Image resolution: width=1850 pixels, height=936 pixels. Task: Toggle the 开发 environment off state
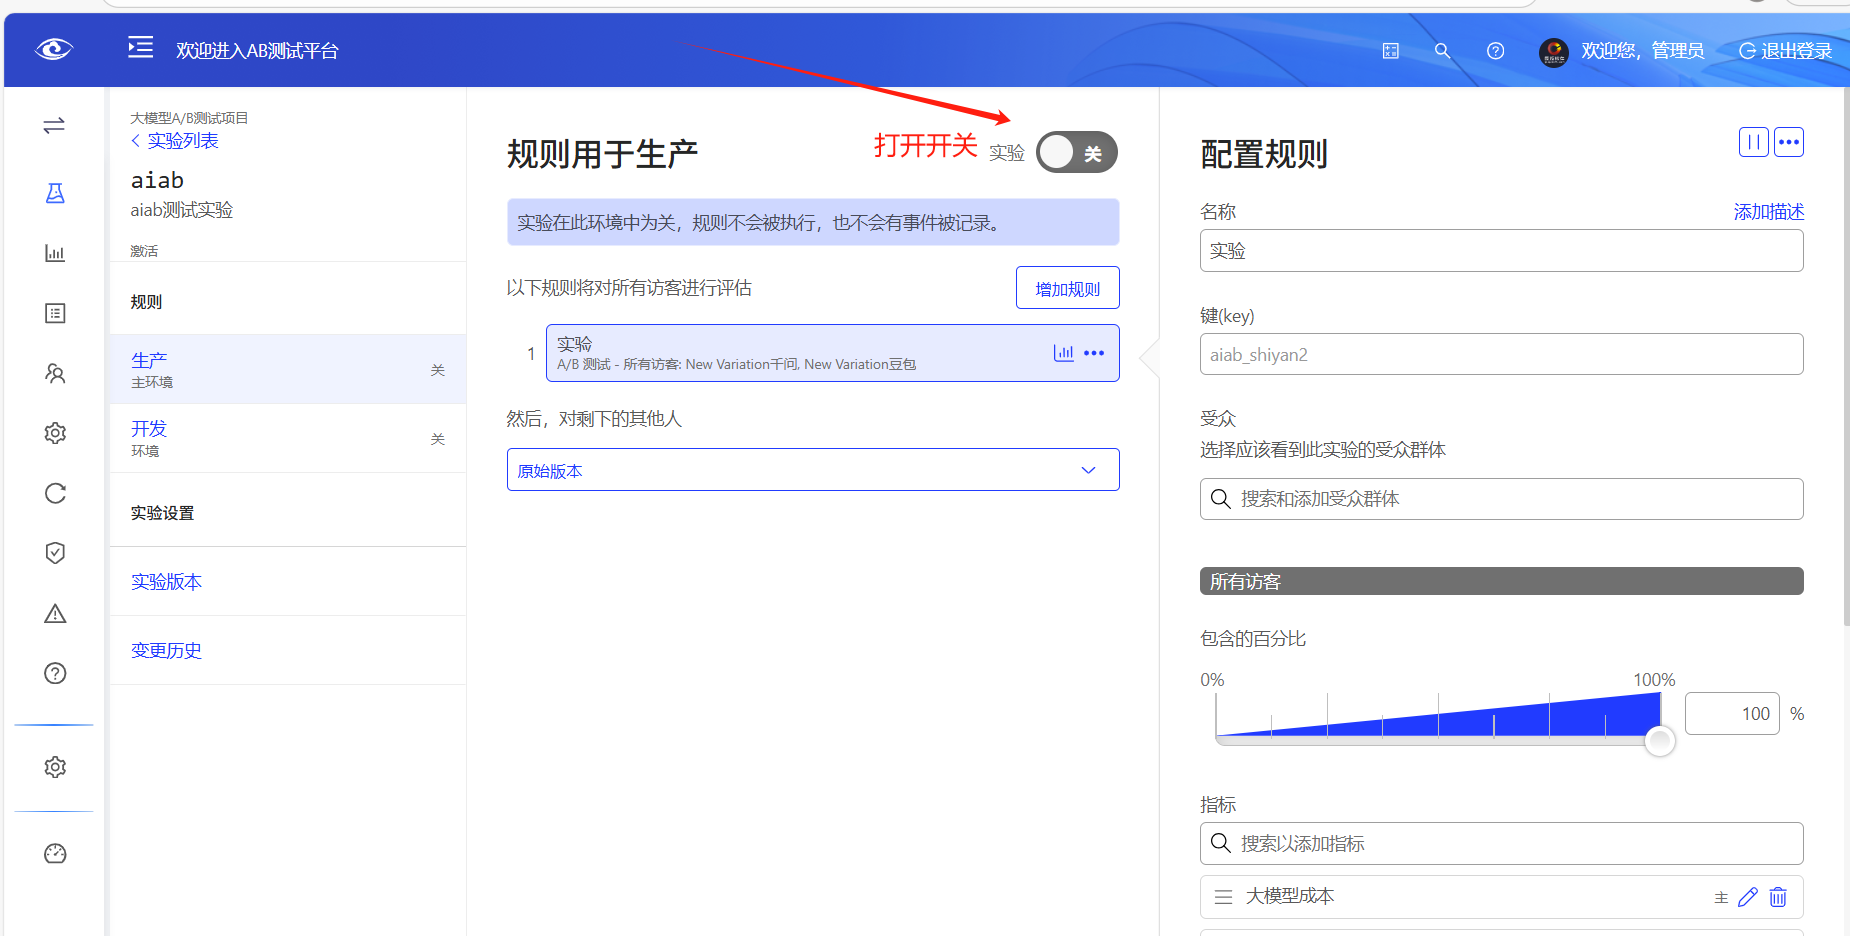pyautogui.click(x=437, y=439)
